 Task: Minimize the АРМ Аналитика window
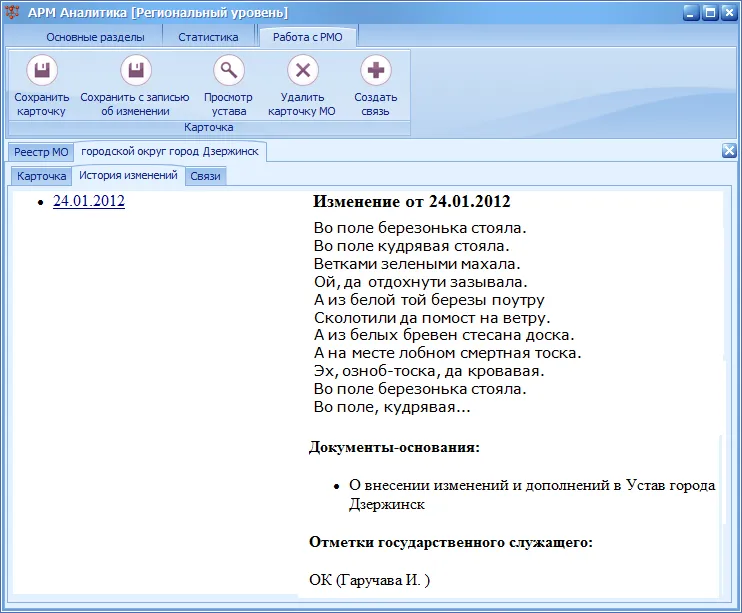690,13
